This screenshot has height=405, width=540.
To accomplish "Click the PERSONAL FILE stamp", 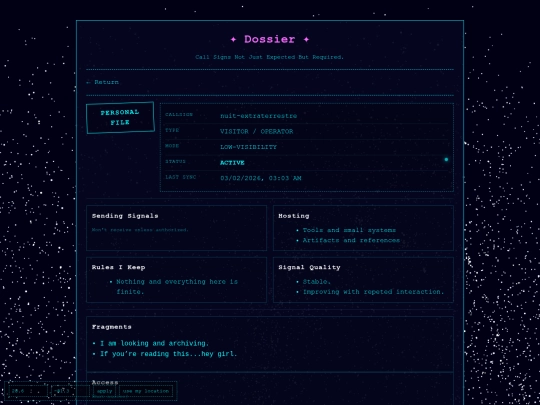I will (120, 117).
